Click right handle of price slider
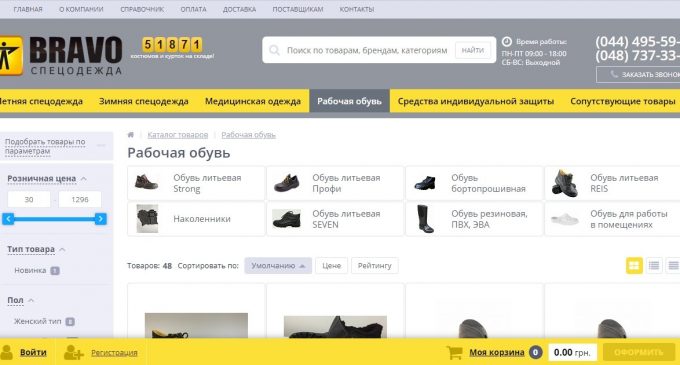This screenshot has width=680, height=365. click(x=100, y=219)
